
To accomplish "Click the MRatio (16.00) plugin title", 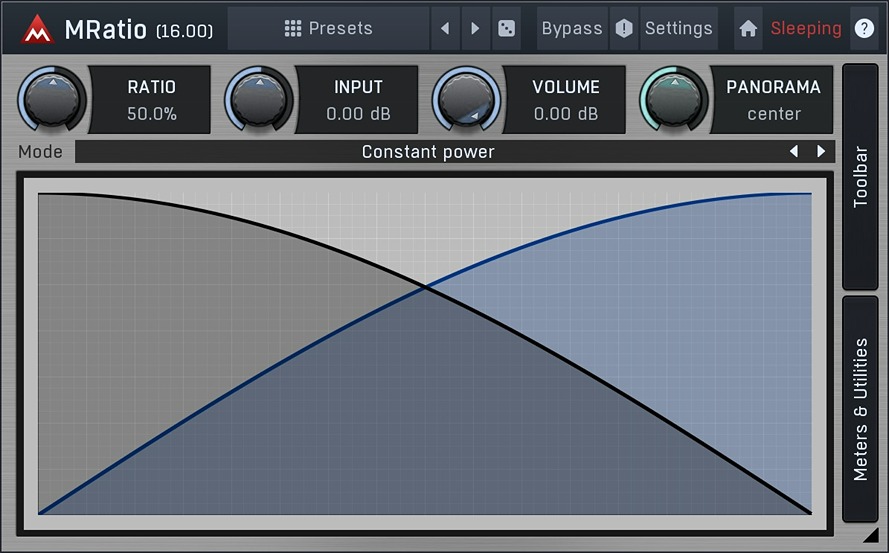I will [x=139, y=29].
